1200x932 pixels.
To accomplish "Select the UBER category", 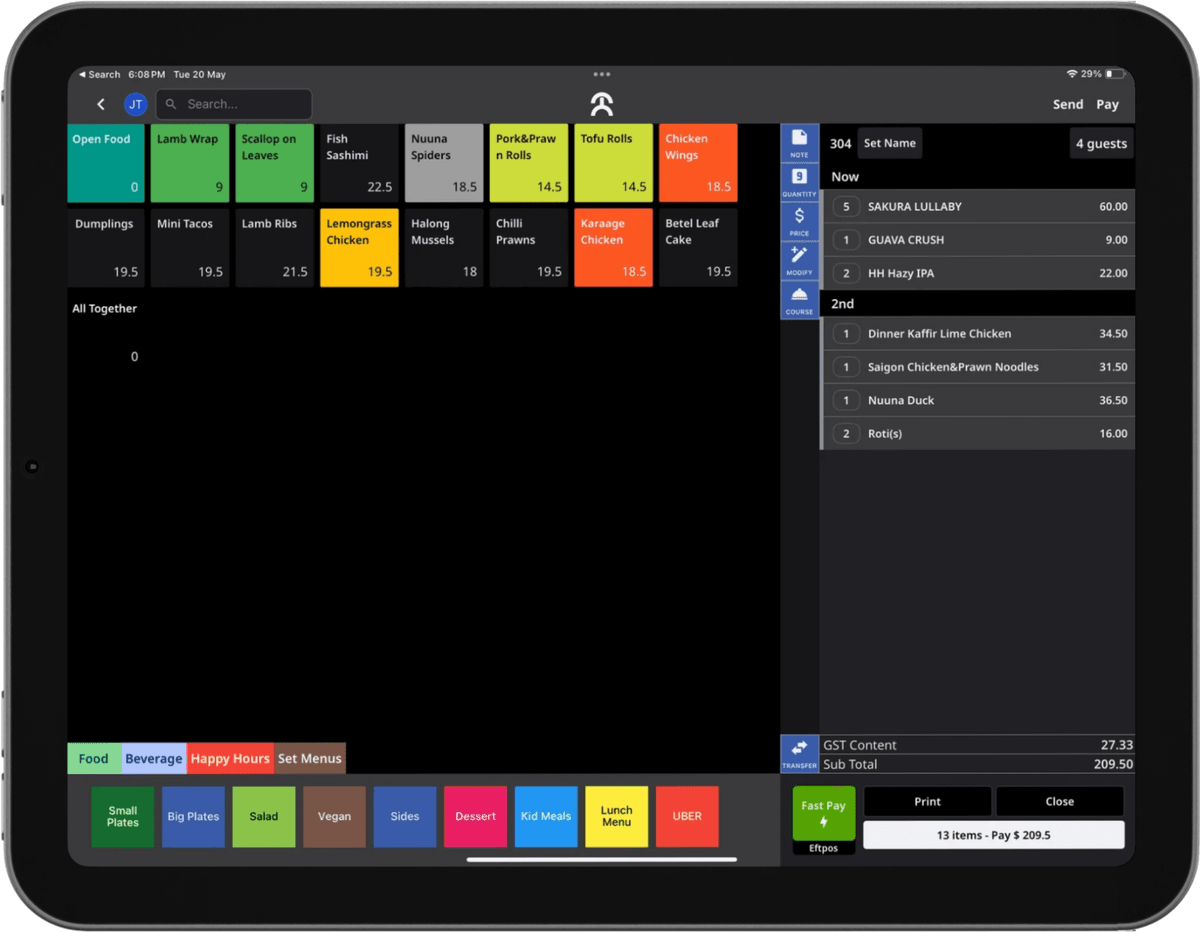I will pos(687,816).
